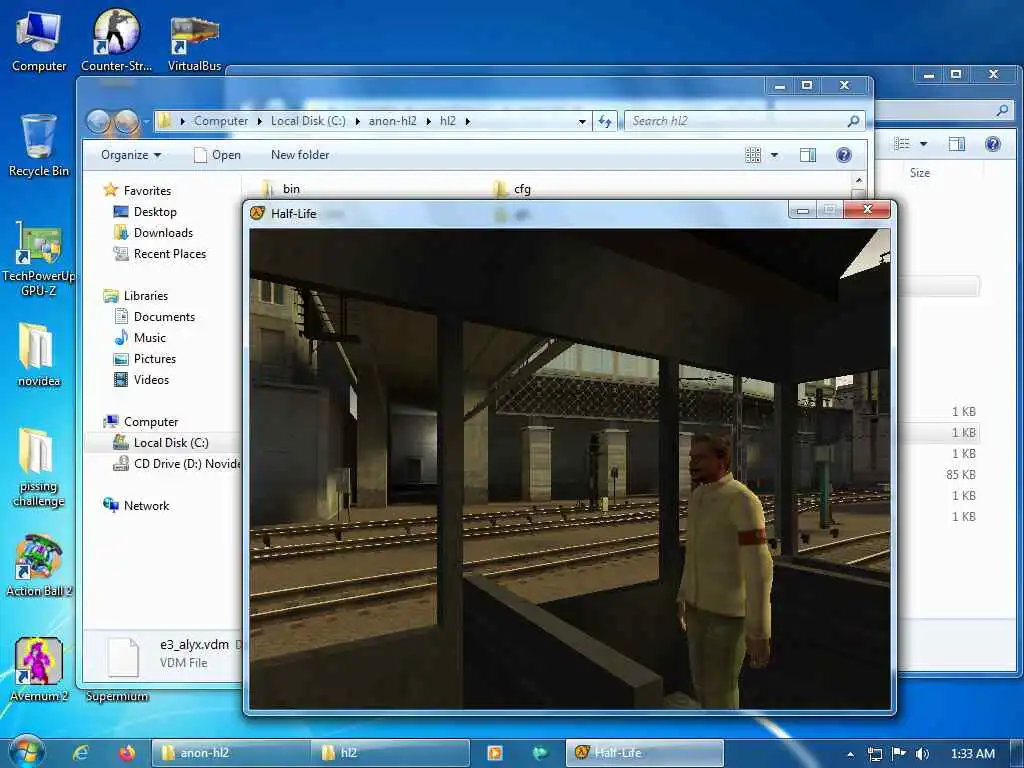This screenshot has height=768, width=1024.
Task: Open VirtualBus desktop shortcut
Action: click(x=194, y=43)
